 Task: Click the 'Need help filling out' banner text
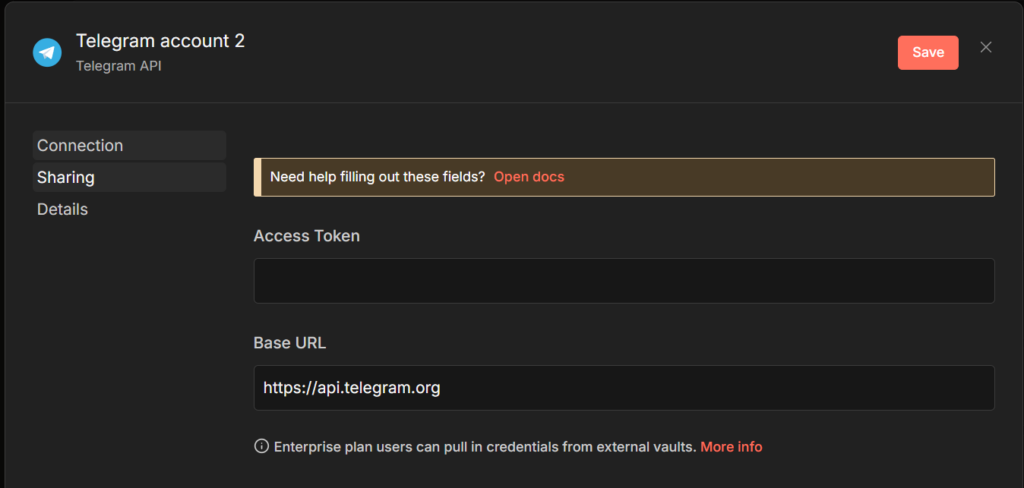click(377, 177)
